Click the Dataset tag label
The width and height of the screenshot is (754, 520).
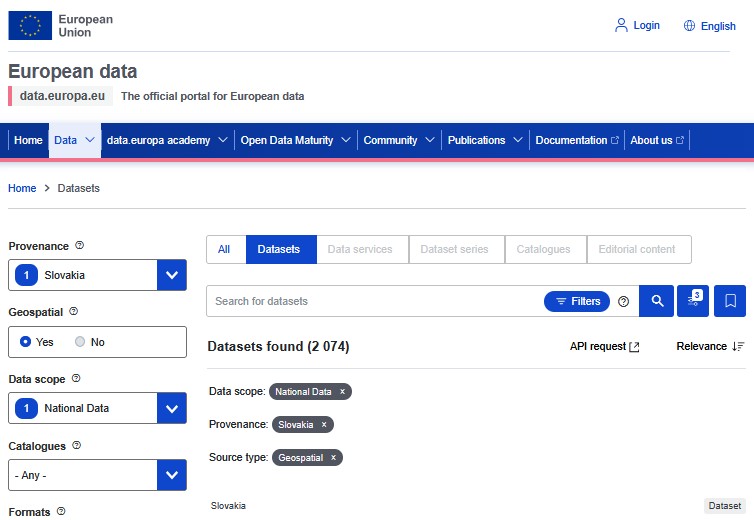click(725, 506)
